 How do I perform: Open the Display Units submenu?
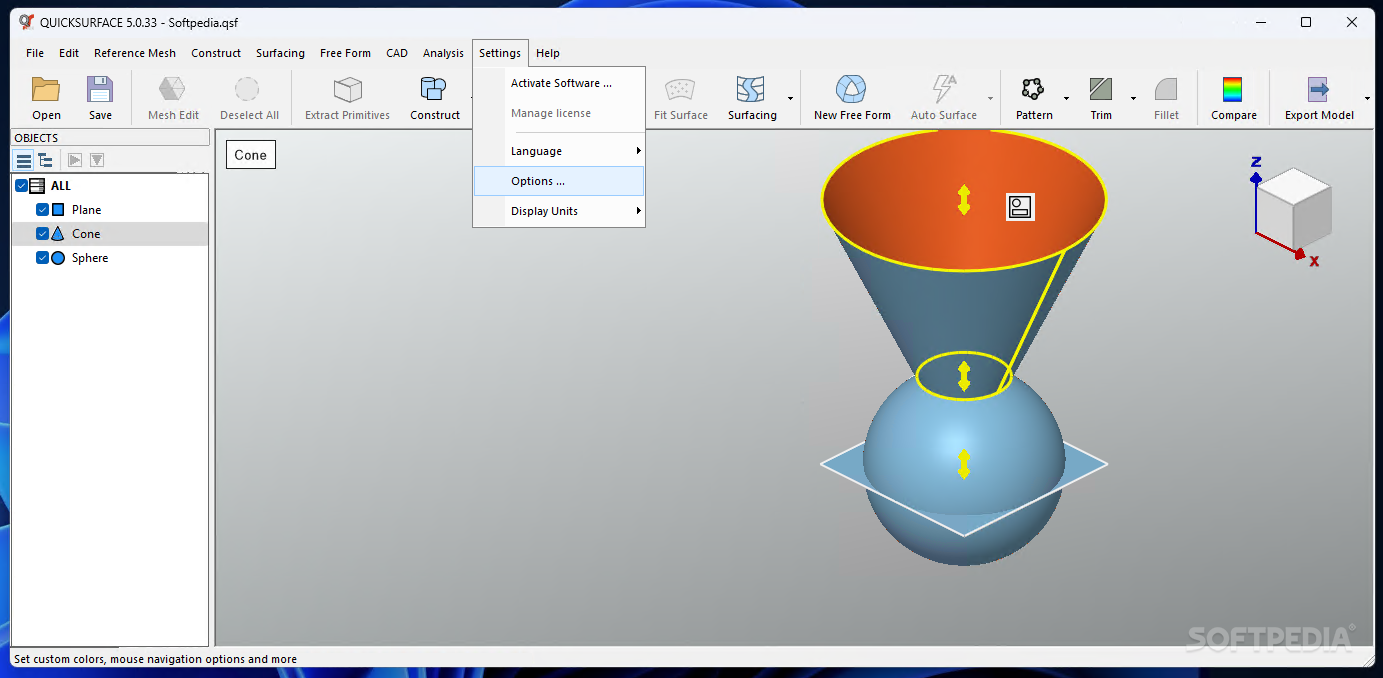(559, 211)
